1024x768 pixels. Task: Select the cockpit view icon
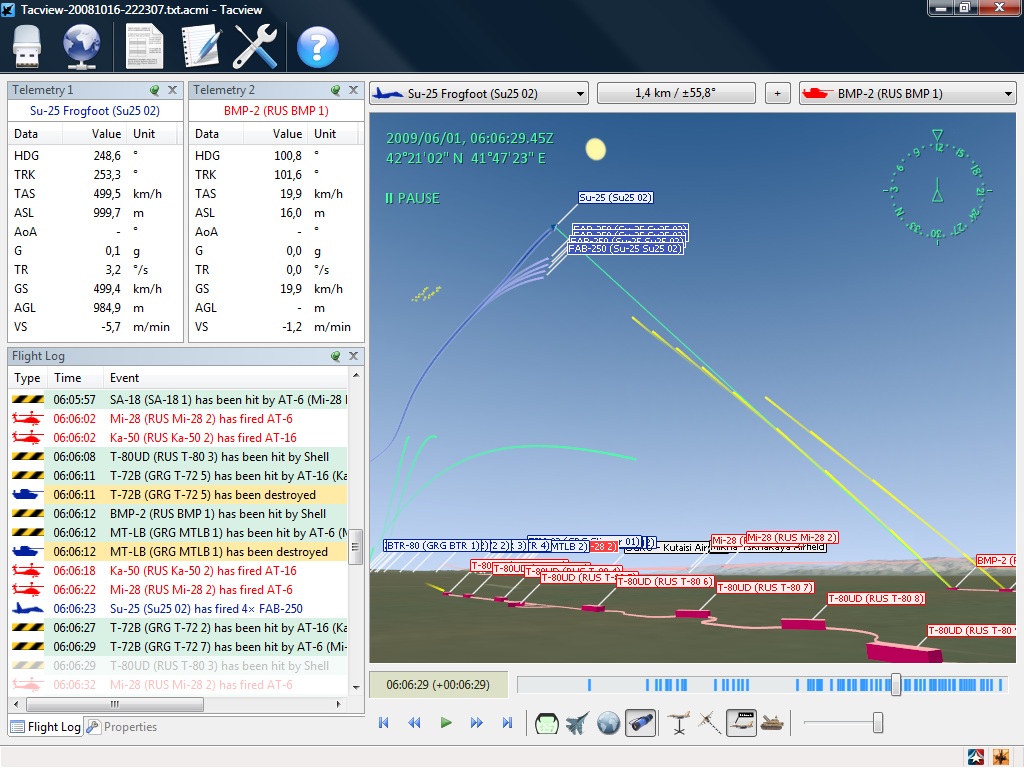547,723
